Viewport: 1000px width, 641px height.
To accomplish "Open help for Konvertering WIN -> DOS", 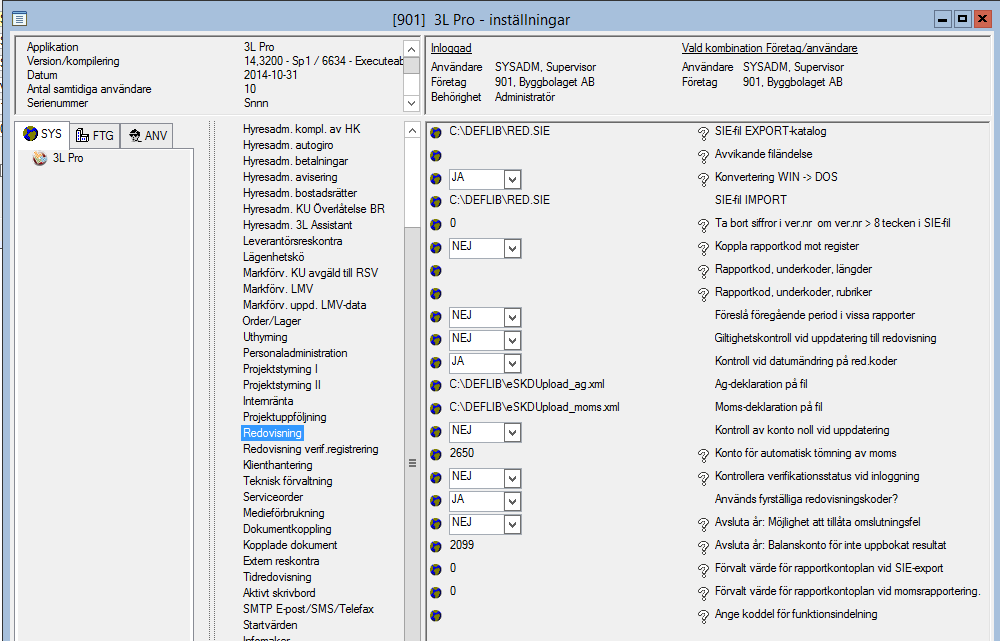I will (703, 179).
